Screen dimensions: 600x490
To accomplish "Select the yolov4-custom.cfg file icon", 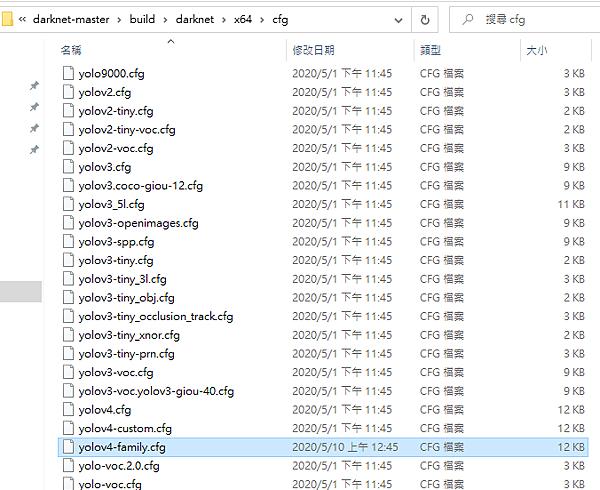I will [68, 428].
